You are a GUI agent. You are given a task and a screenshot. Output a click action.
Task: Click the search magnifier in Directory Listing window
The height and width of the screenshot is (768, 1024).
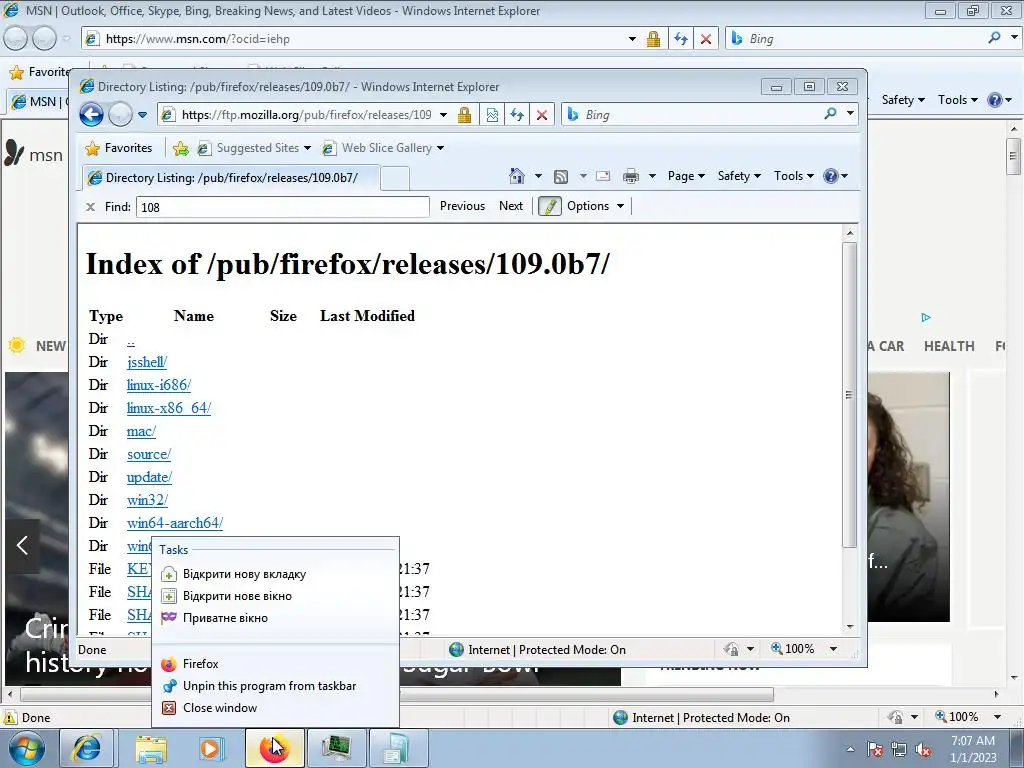pos(830,114)
